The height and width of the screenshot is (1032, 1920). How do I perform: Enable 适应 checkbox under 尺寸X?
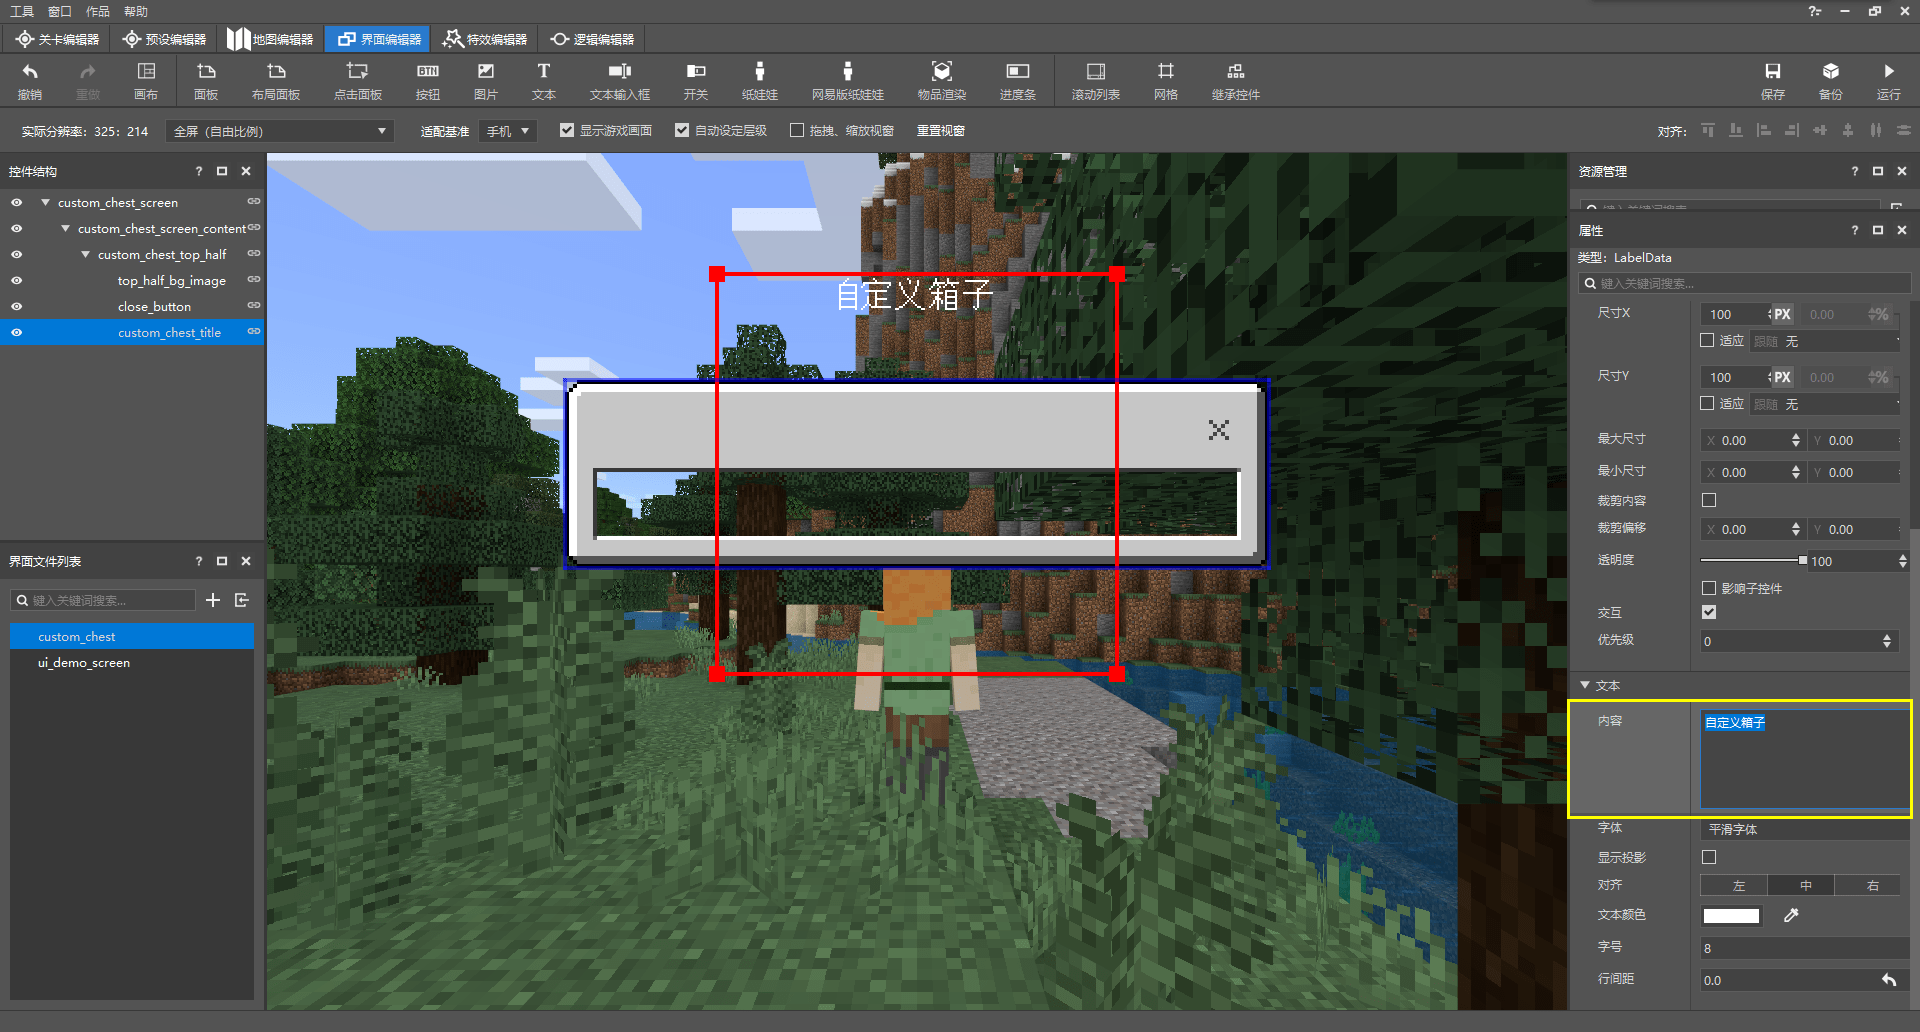click(1708, 340)
